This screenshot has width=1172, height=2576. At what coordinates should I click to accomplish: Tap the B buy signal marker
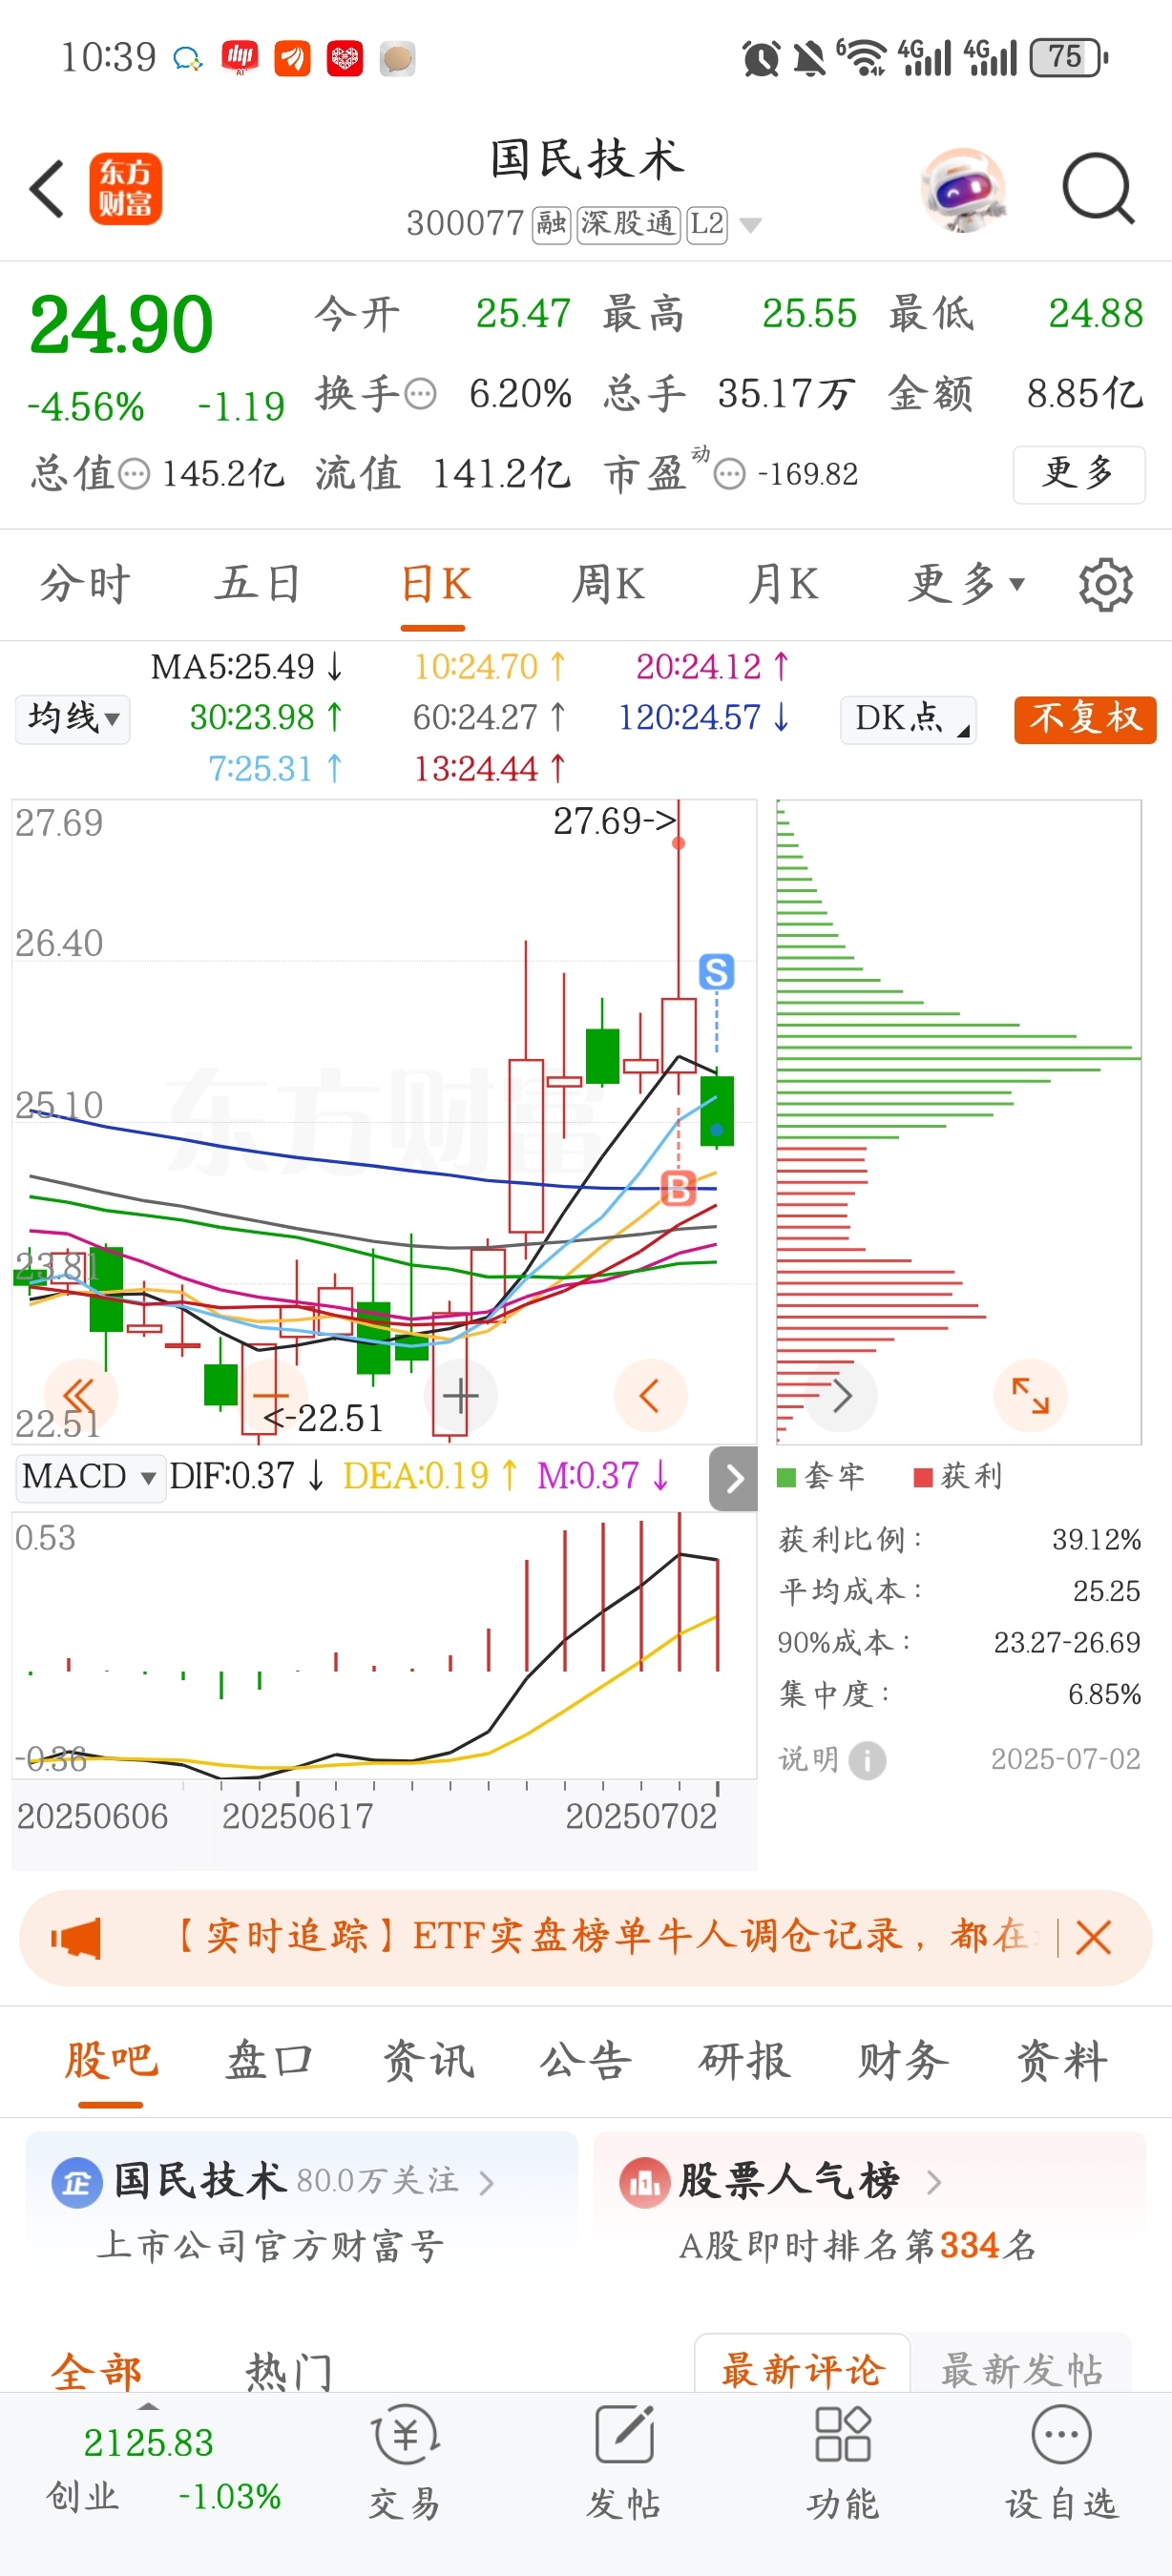(x=679, y=1188)
